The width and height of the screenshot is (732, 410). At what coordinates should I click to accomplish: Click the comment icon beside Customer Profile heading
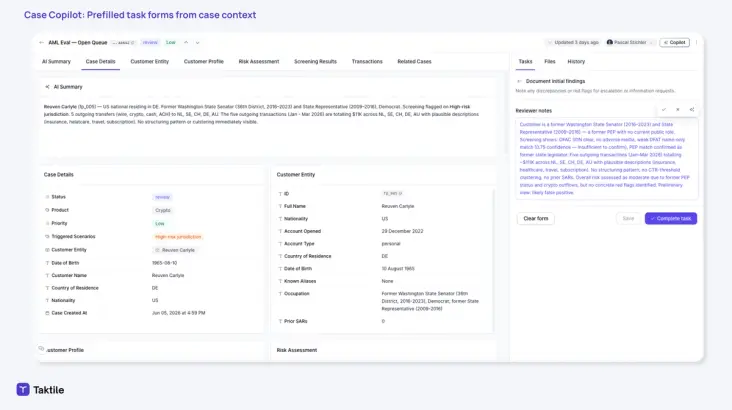coord(41,349)
